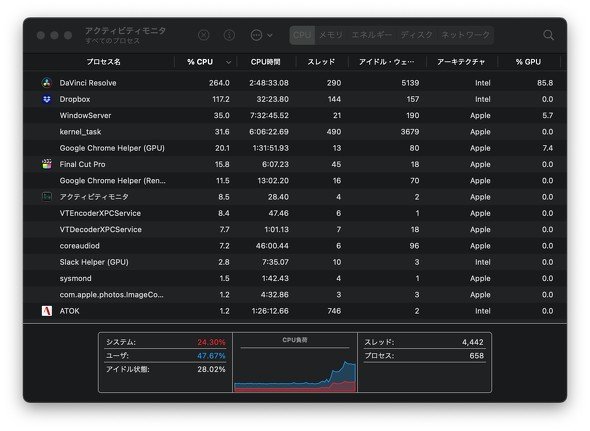590x431 pixels.
Task: Select the sysmond process row
Action: 295,279
